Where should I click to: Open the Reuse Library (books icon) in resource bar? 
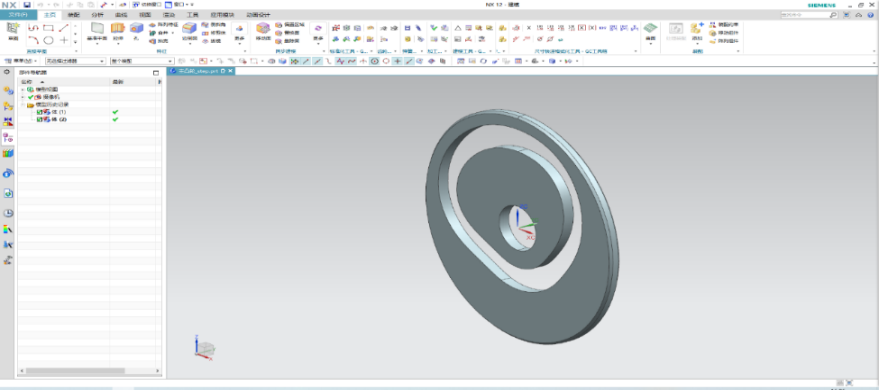[x=8, y=154]
